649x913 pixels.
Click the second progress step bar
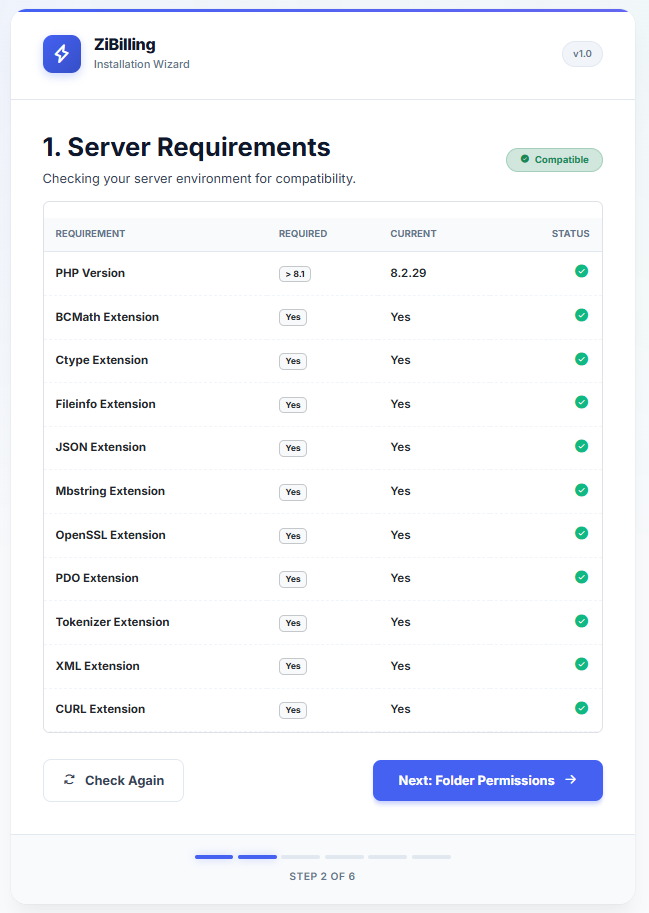click(x=257, y=857)
